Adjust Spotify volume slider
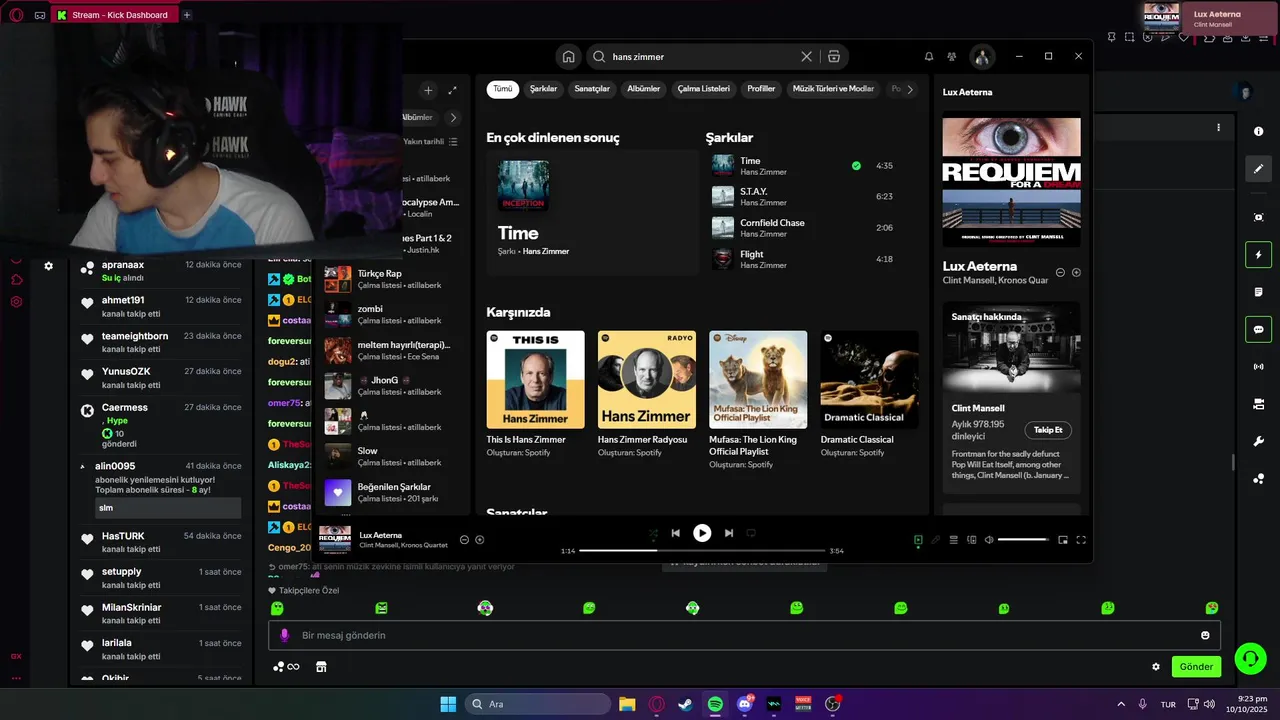This screenshot has width=1280, height=720. (1022, 540)
